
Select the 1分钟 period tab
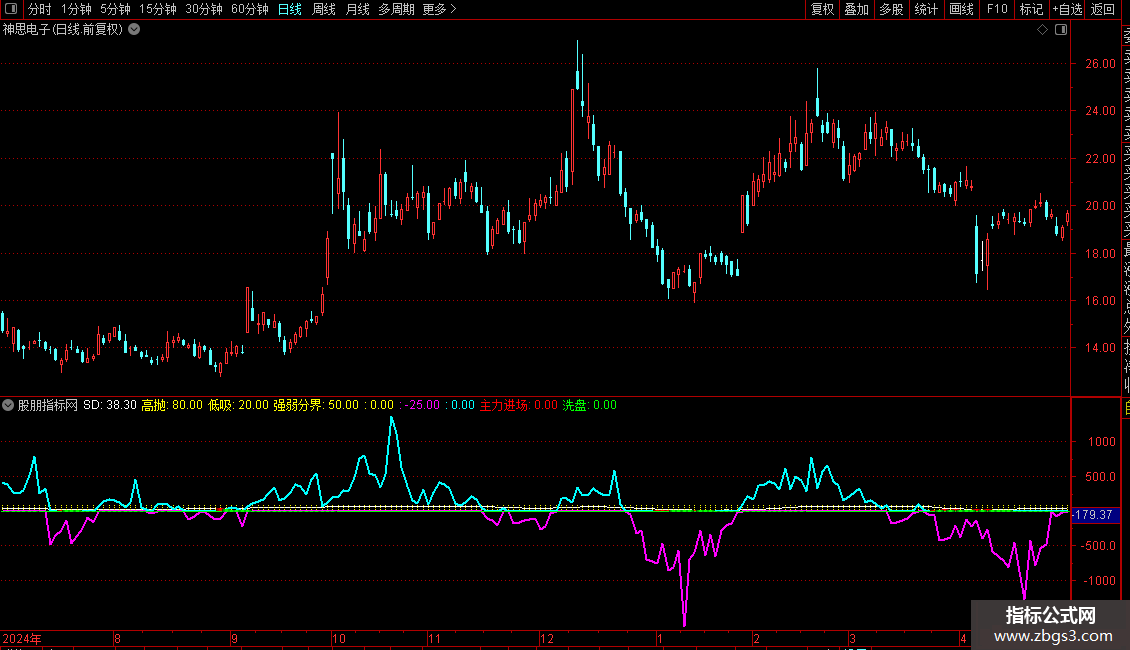pyautogui.click(x=76, y=9)
